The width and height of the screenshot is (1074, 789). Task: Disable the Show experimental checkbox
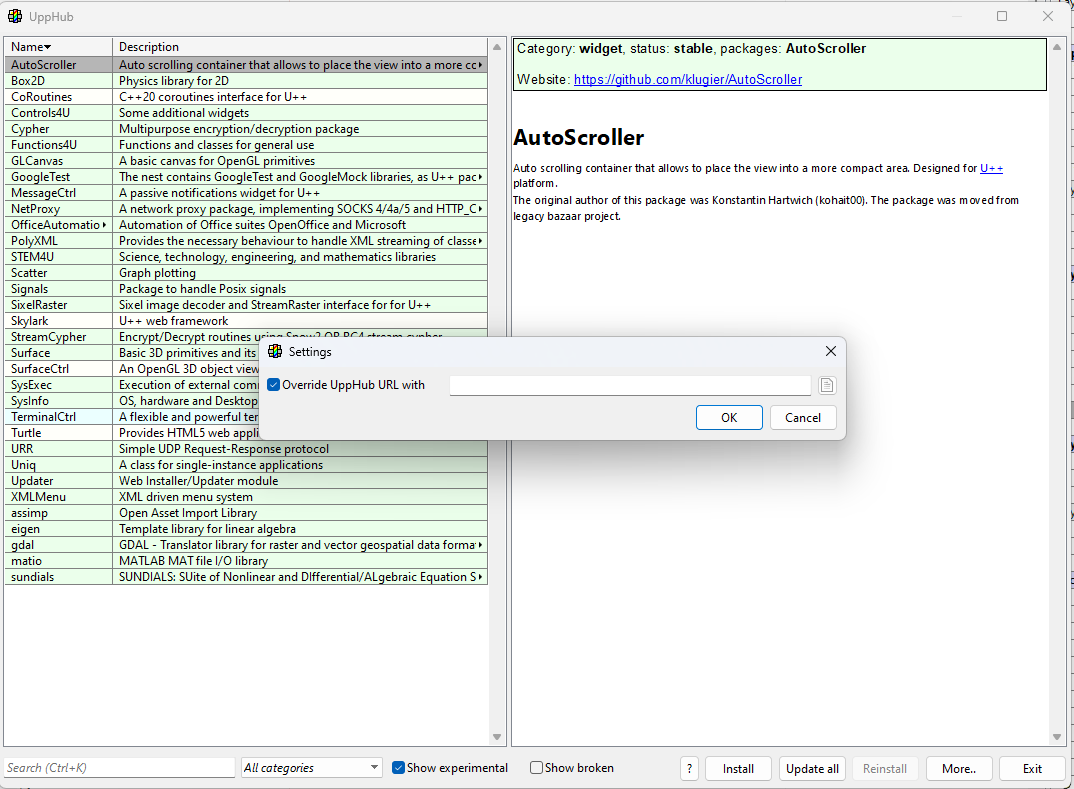coord(398,768)
